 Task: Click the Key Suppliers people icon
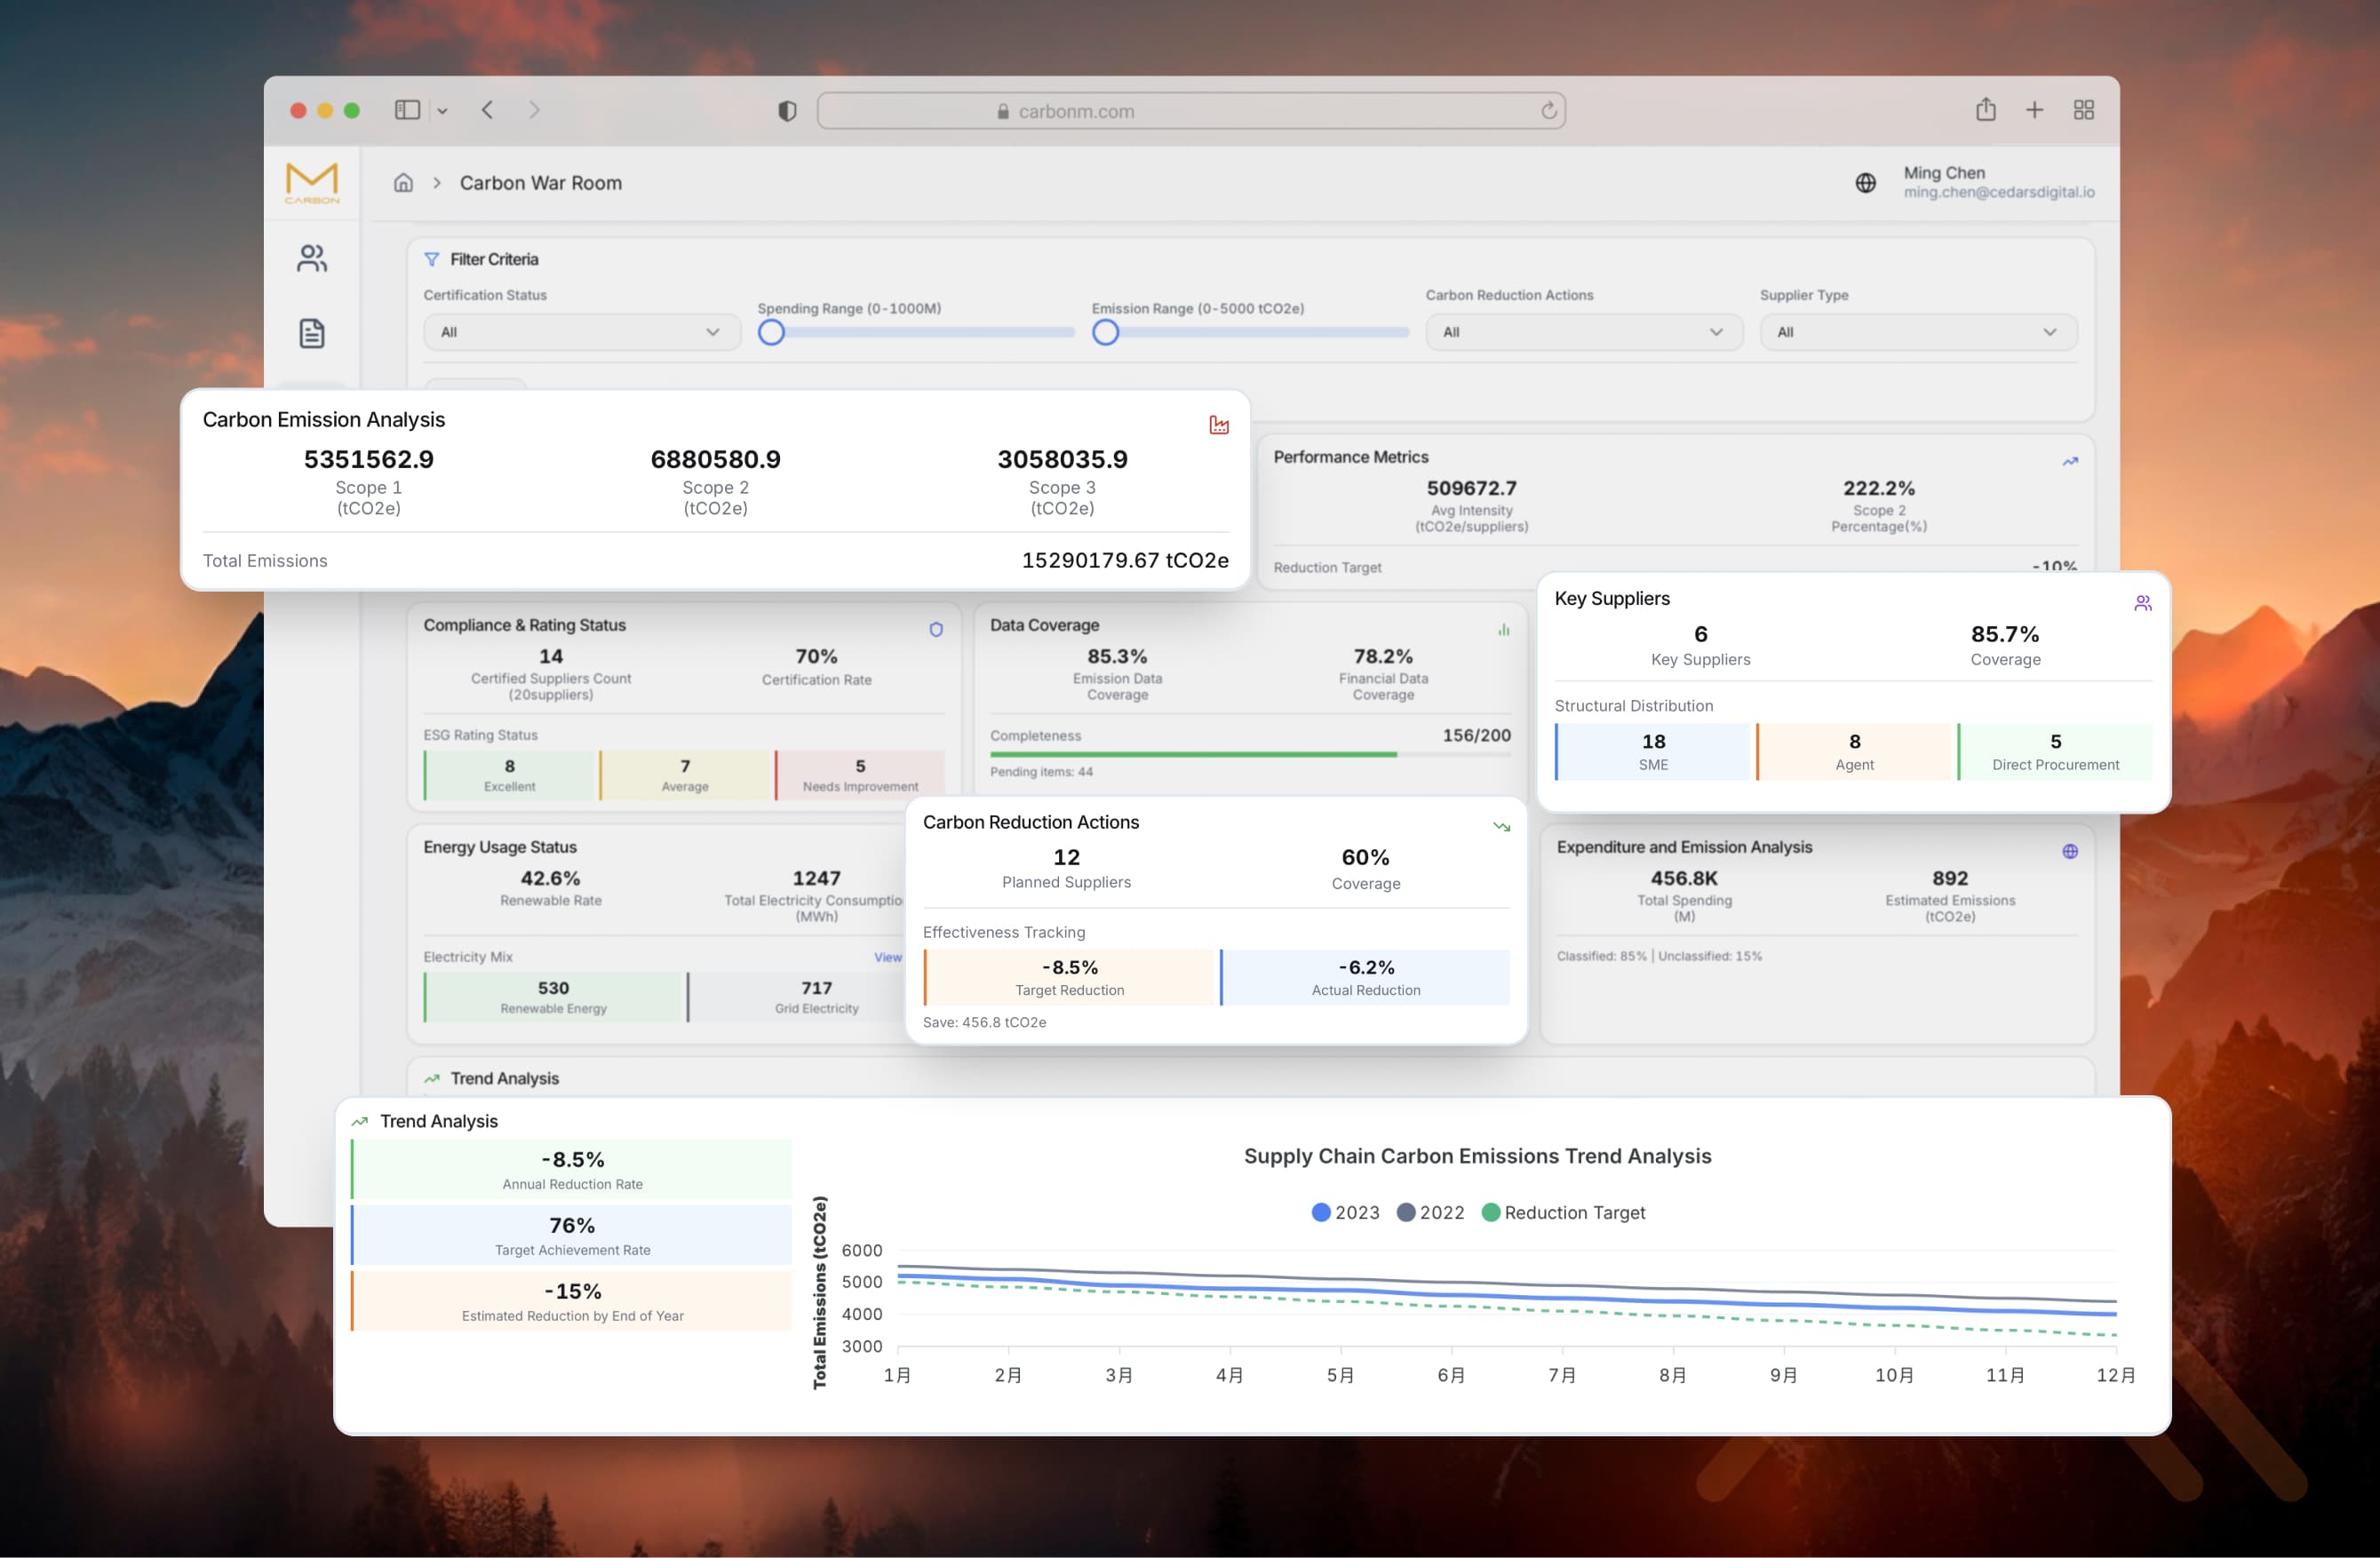pyautogui.click(x=2142, y=603)
